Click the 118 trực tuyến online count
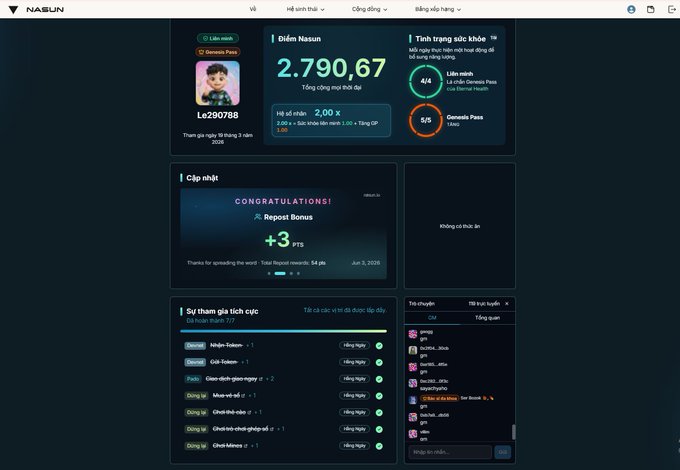The width and height of the screenshot is (680, 470). pyautogui.click(x=484, y=304)
